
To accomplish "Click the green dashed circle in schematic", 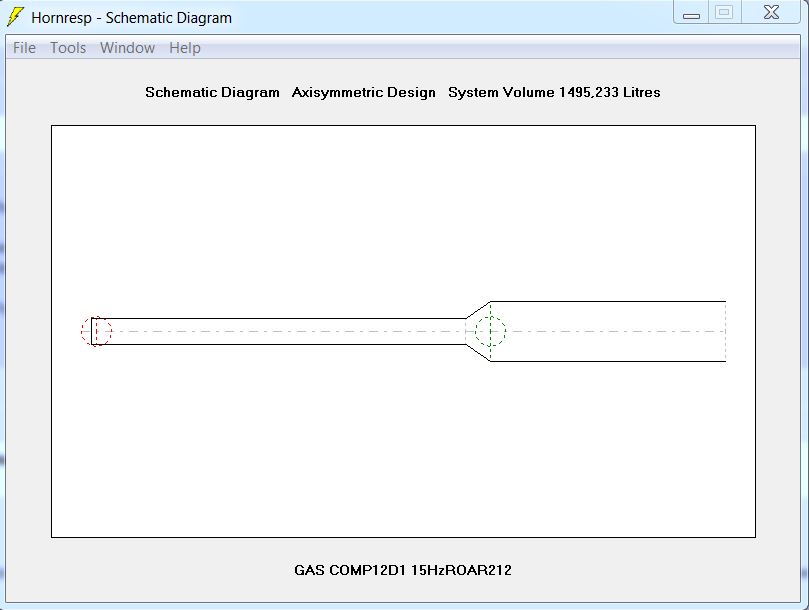I will point(491,331).
